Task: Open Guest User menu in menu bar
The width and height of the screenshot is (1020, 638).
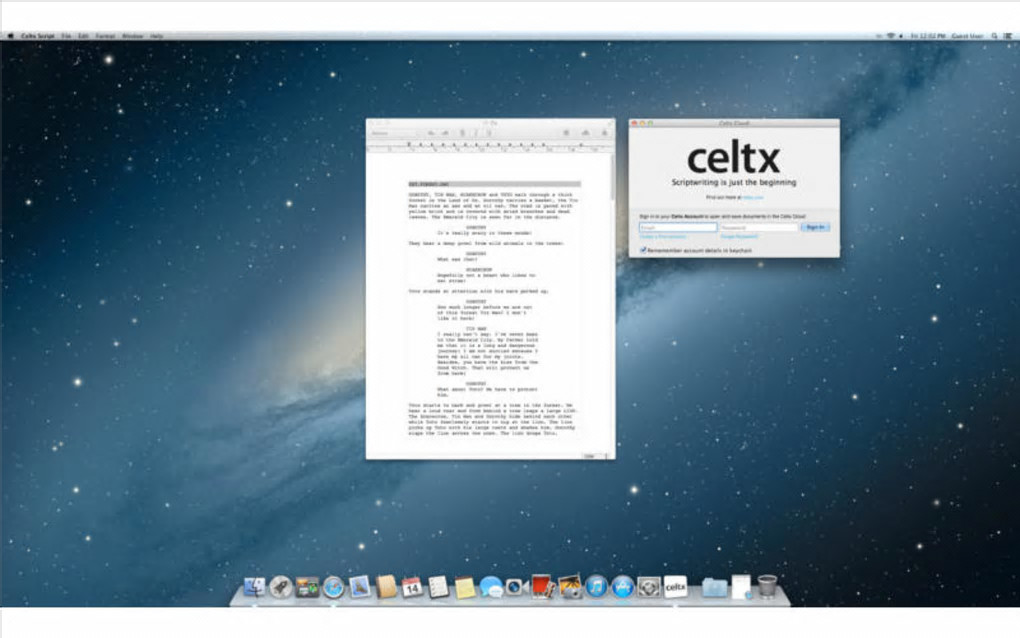Action: tap(967, 36)
